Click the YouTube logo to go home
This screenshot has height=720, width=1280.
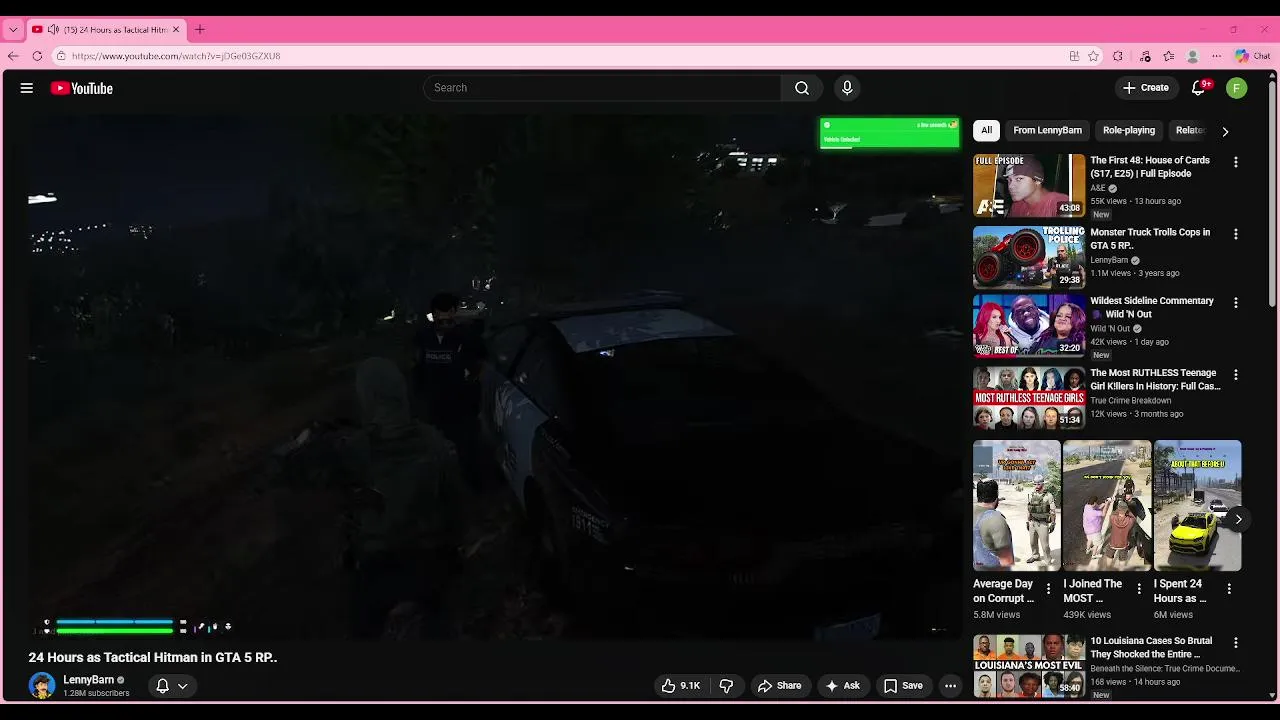pyautogui.click(x=82, y=88)
